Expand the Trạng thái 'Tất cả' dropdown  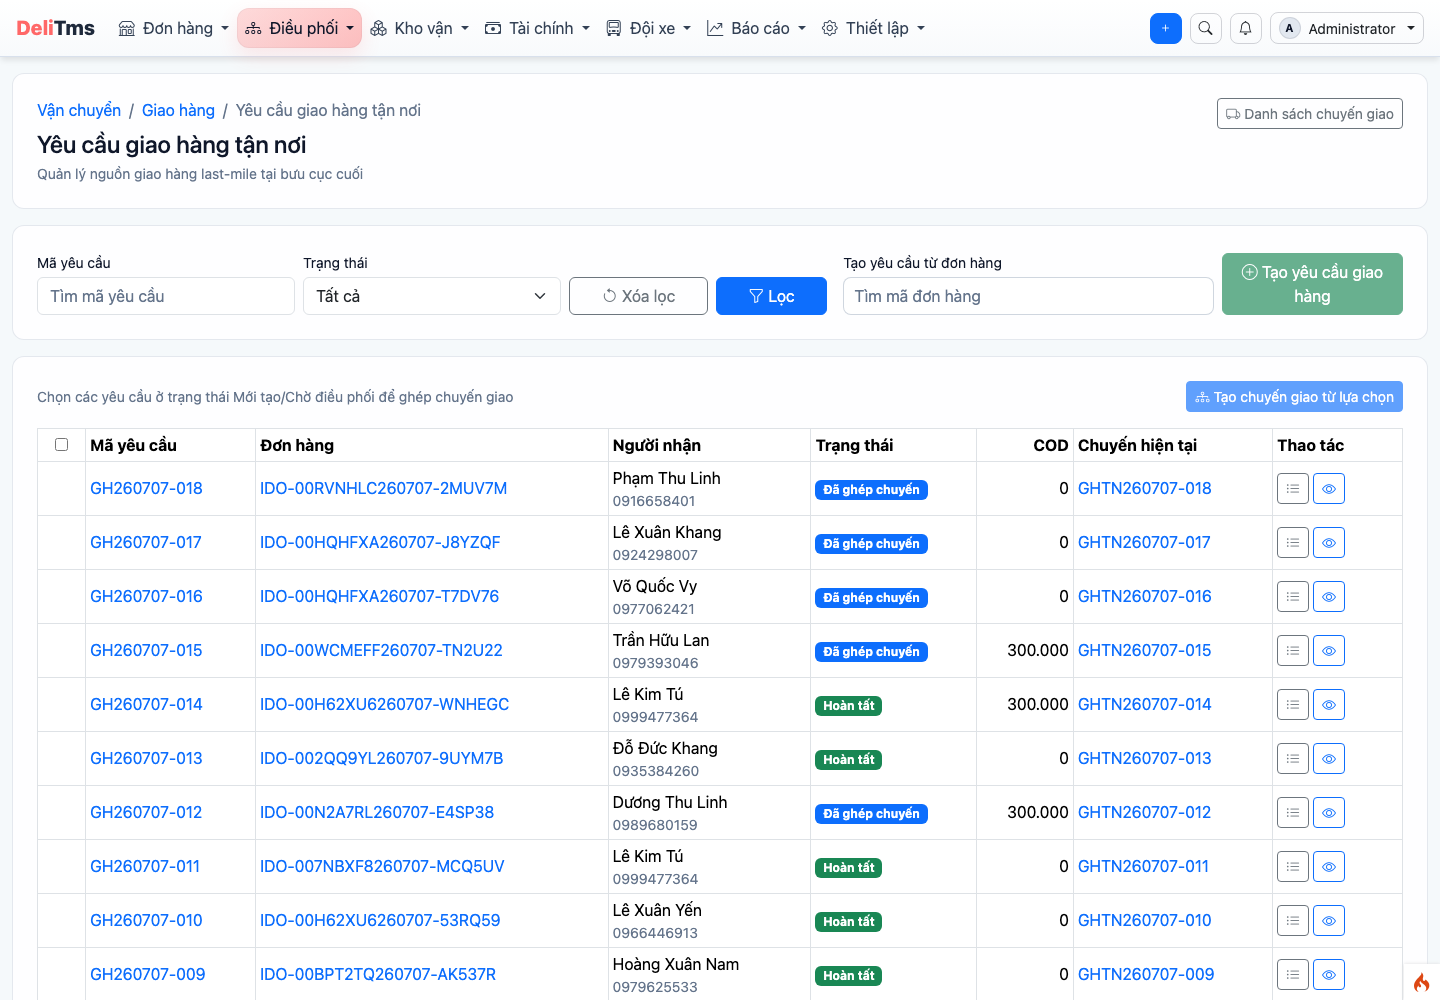[x=432, y=296]
